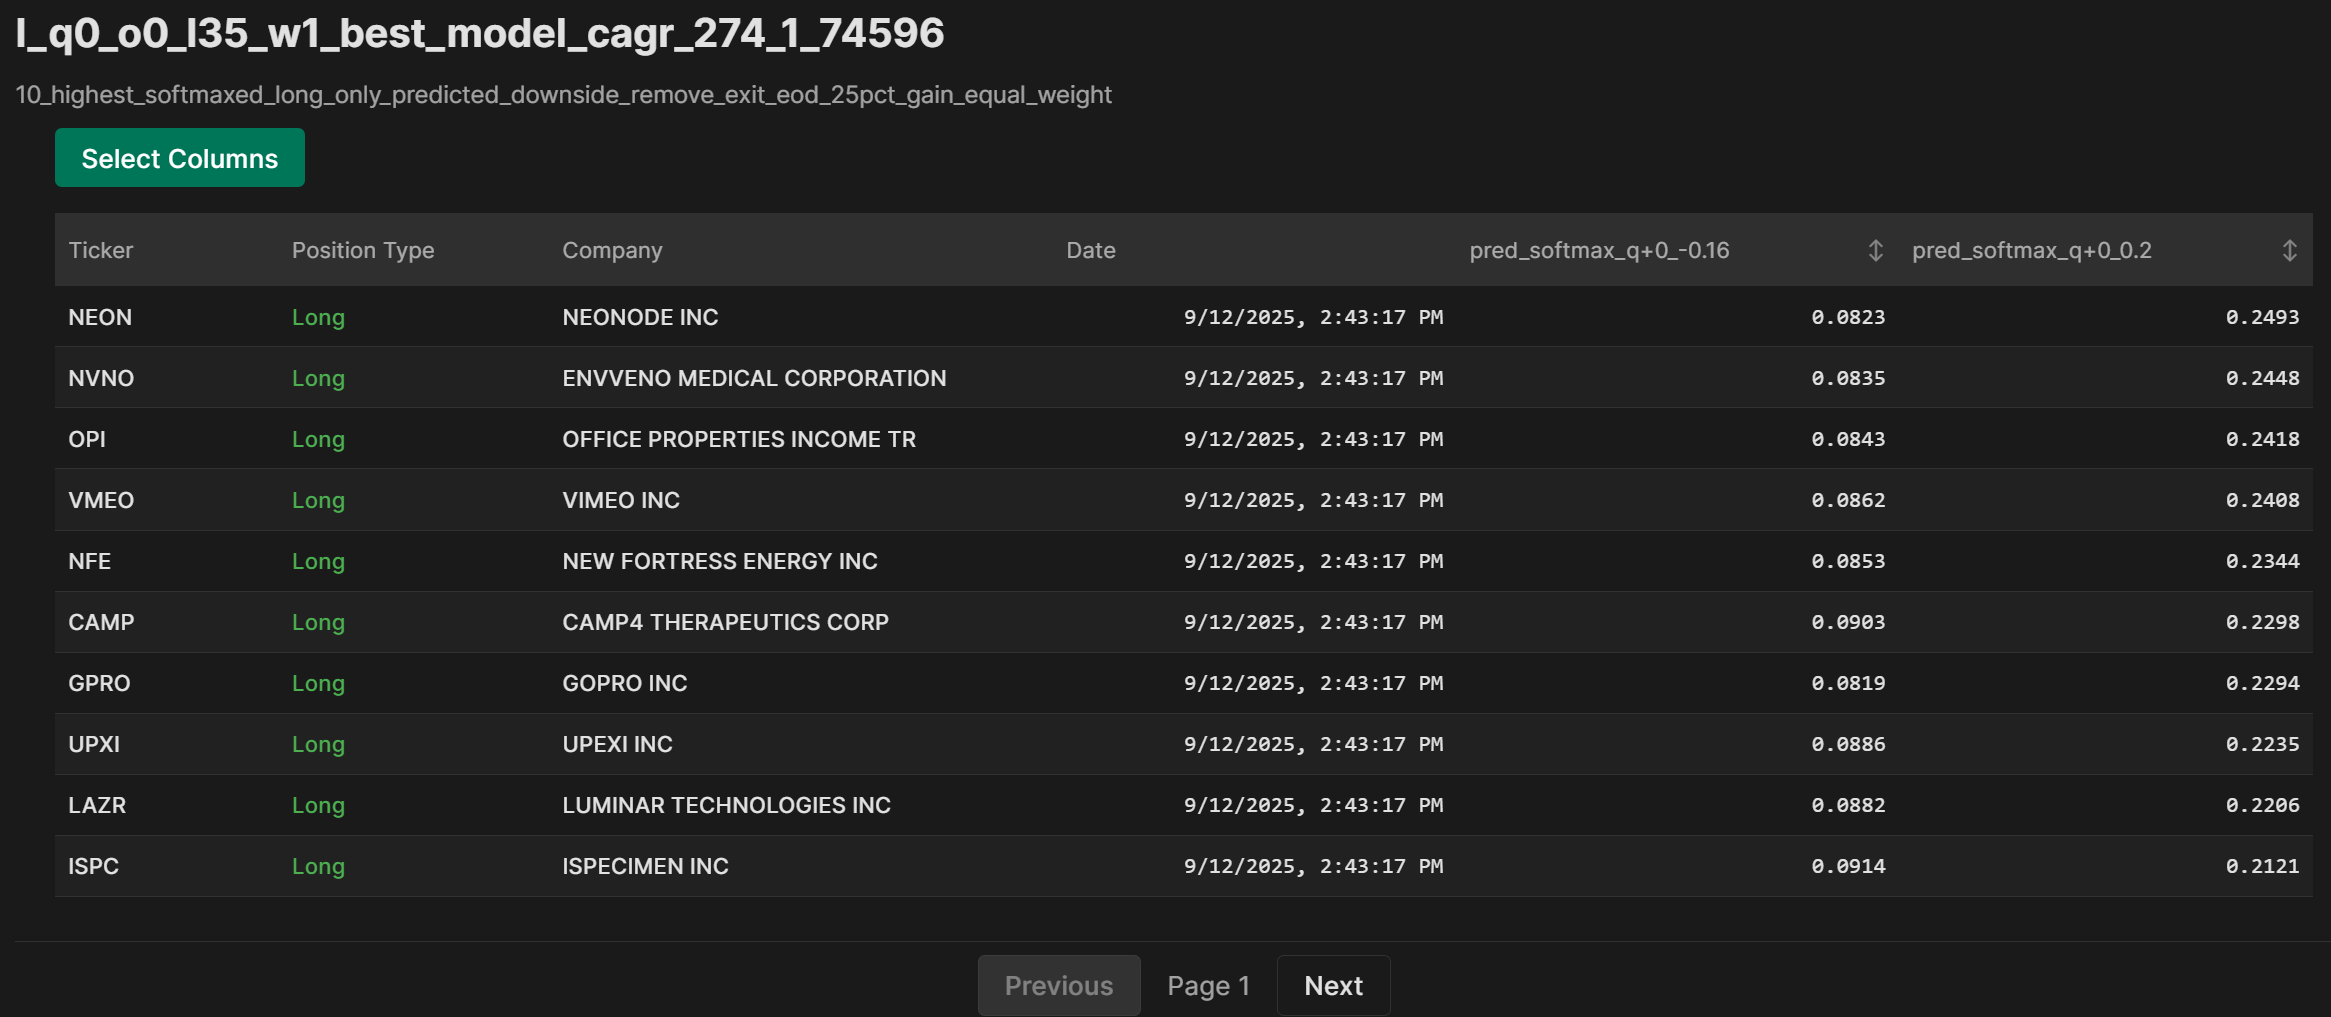
Task: Toggle sorting on the Date column header
Action: pyautogui.click(x=1089, y=250)
